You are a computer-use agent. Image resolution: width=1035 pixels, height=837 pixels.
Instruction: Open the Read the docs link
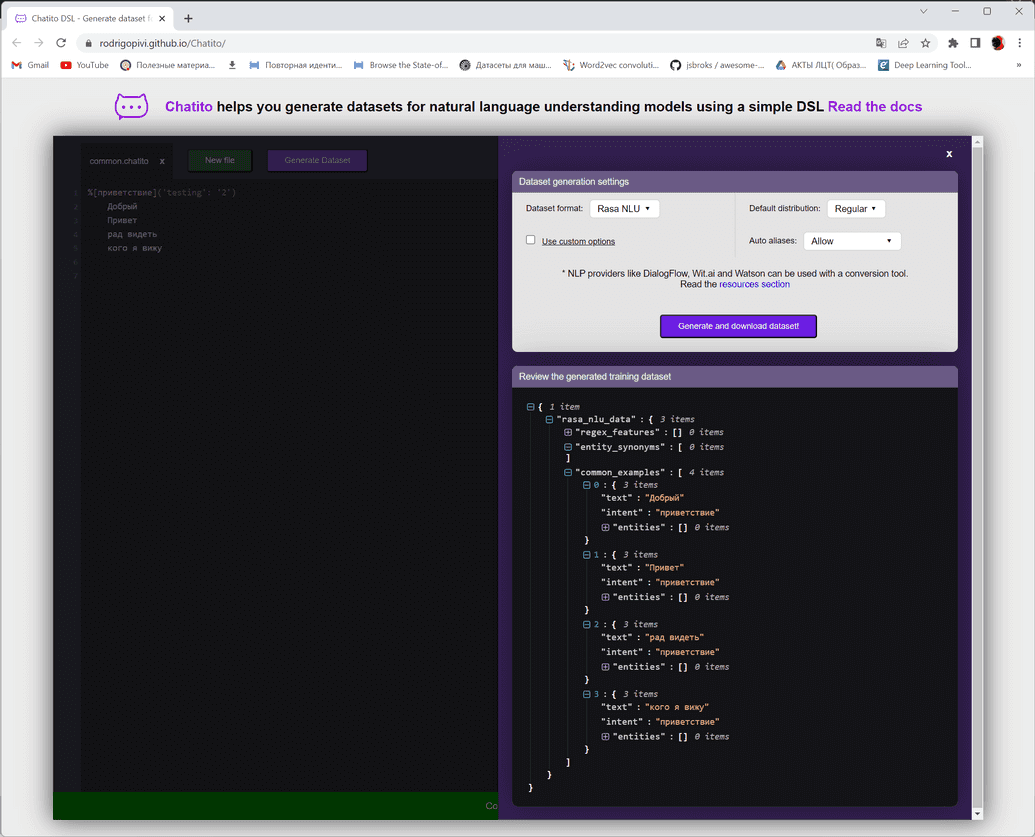pos(875,106)
